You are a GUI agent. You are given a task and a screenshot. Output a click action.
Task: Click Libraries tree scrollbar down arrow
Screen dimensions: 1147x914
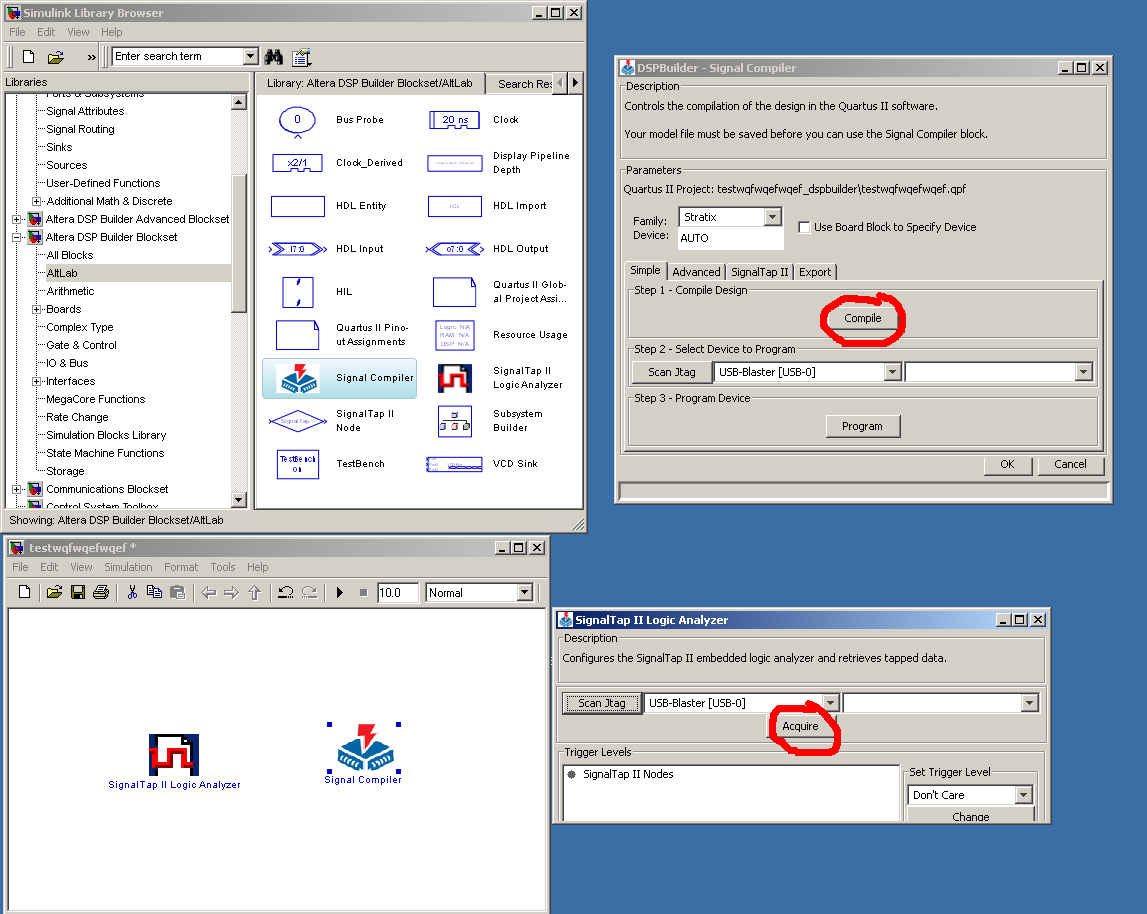pyautogui.click(x=238, y=500)
